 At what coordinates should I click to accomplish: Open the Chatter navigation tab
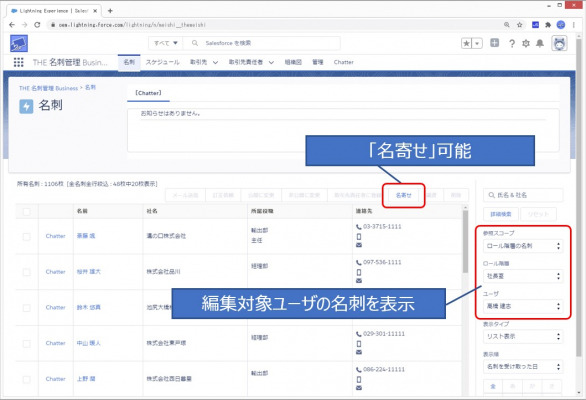tap(343, 62)
